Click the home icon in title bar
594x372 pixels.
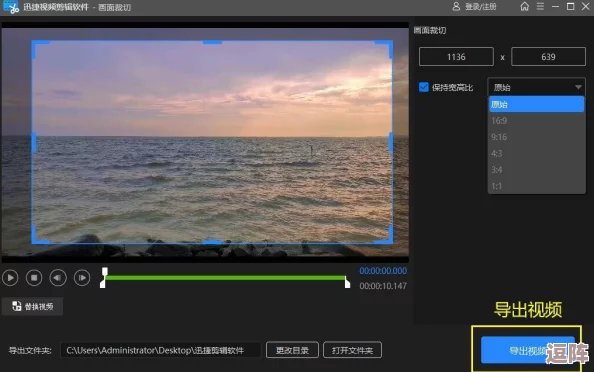pos(524,6)
